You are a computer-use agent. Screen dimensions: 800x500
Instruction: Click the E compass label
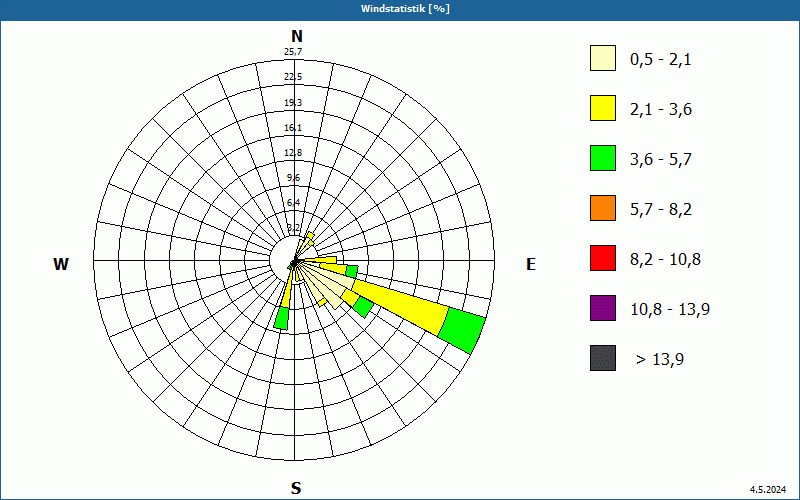tap(531, 264)
